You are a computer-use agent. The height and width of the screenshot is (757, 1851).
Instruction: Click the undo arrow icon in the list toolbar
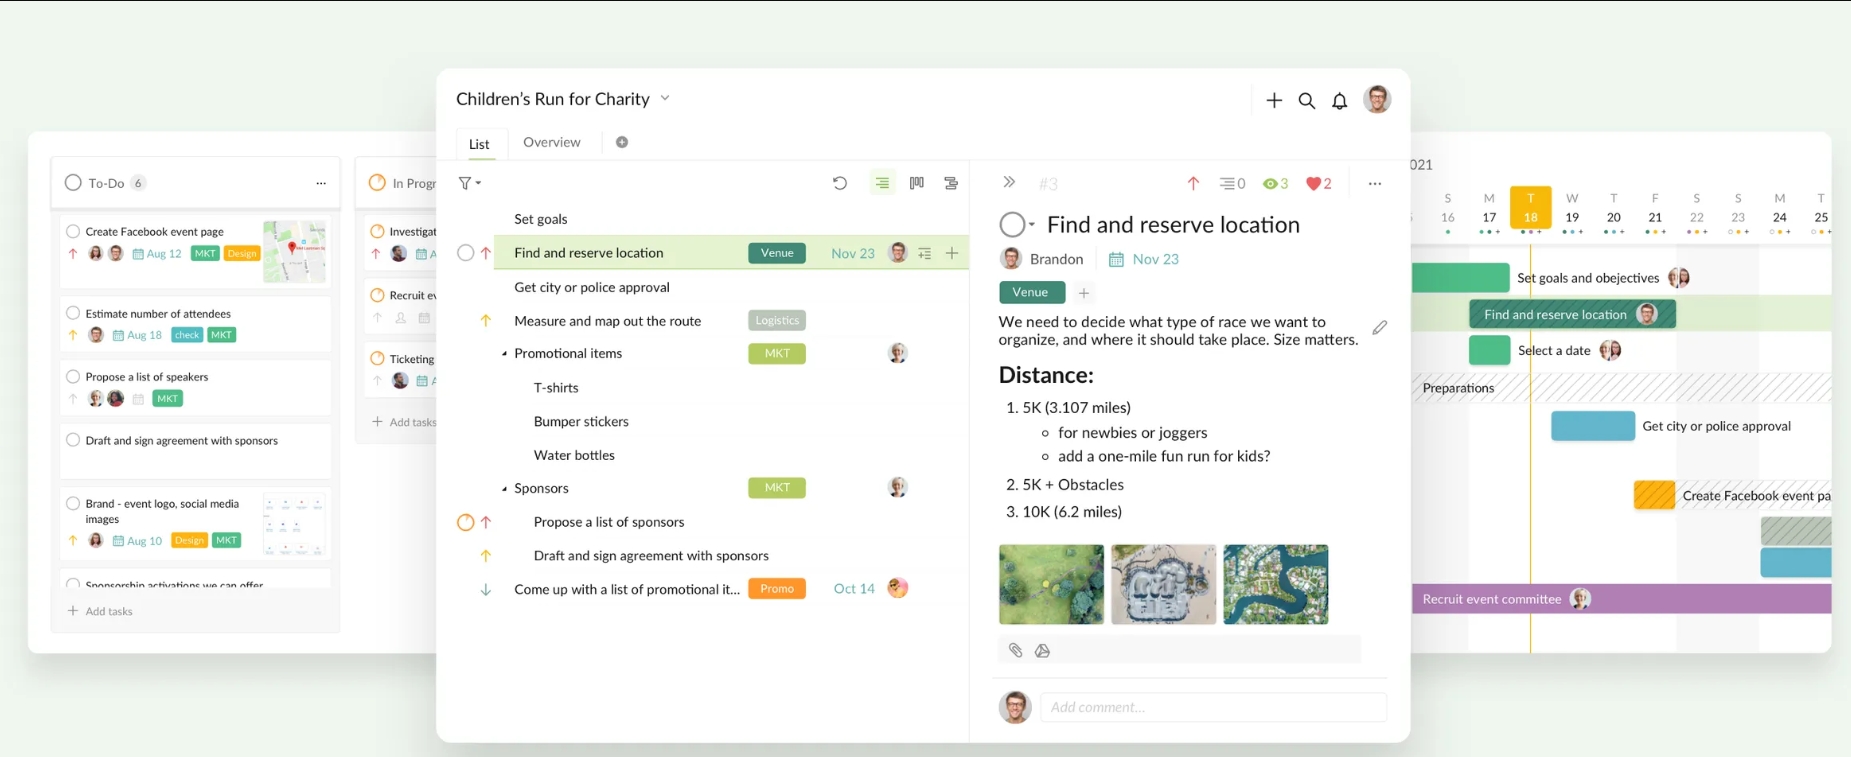(840, 183)
